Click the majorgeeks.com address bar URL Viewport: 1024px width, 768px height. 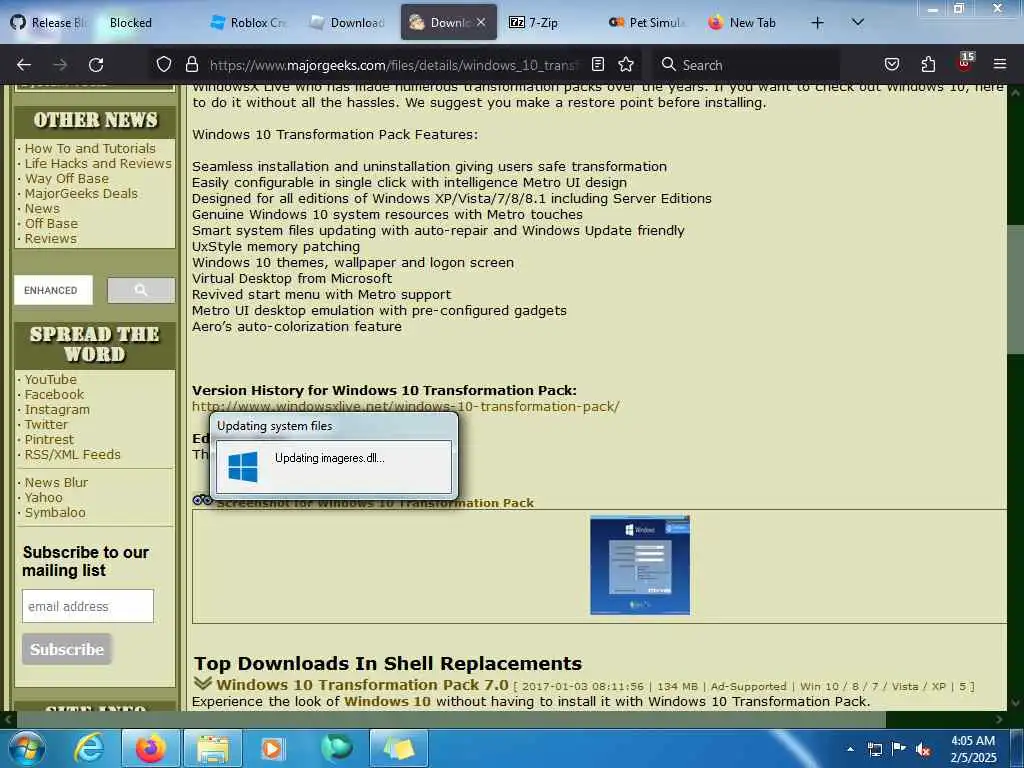coord(394,65)
